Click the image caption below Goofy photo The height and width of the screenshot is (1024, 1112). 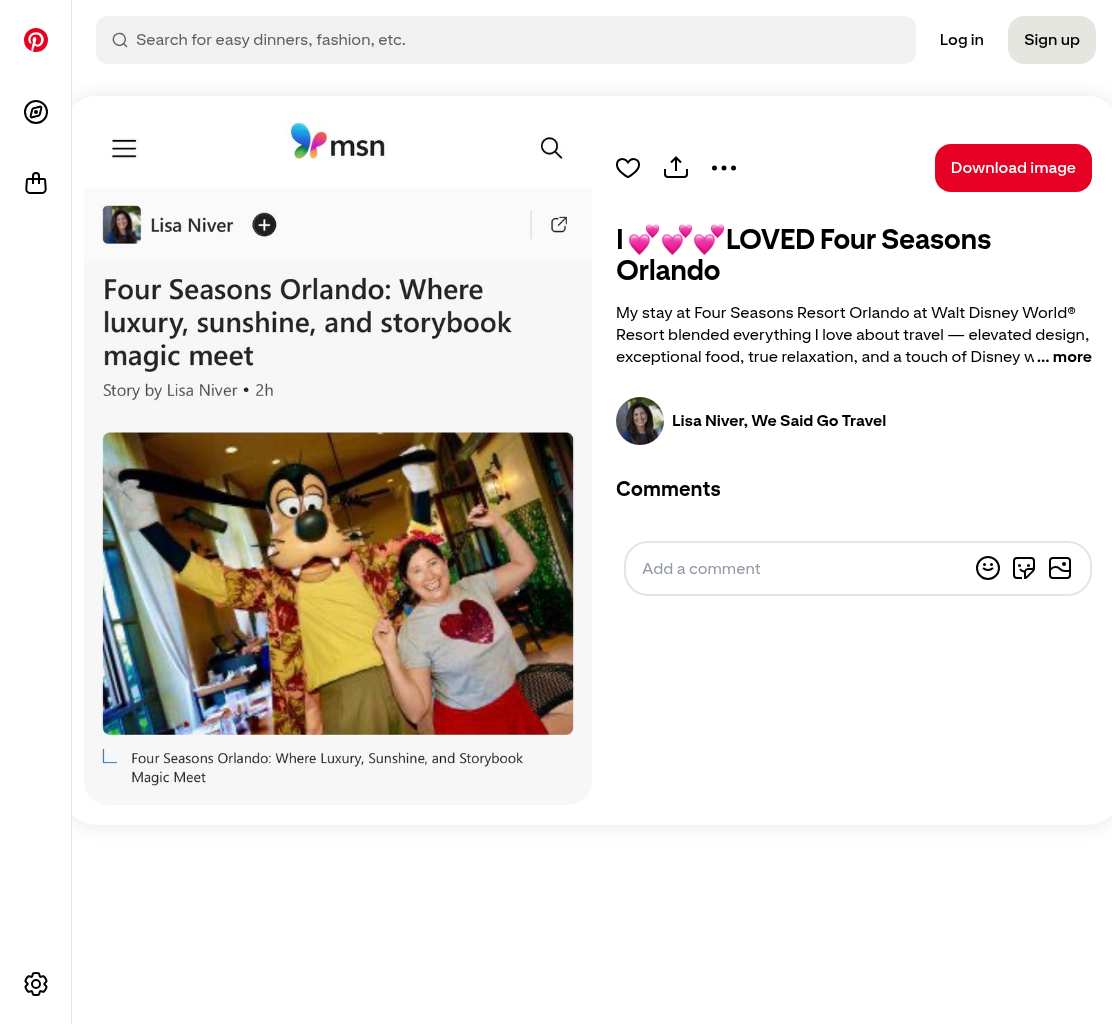point(327,768)
